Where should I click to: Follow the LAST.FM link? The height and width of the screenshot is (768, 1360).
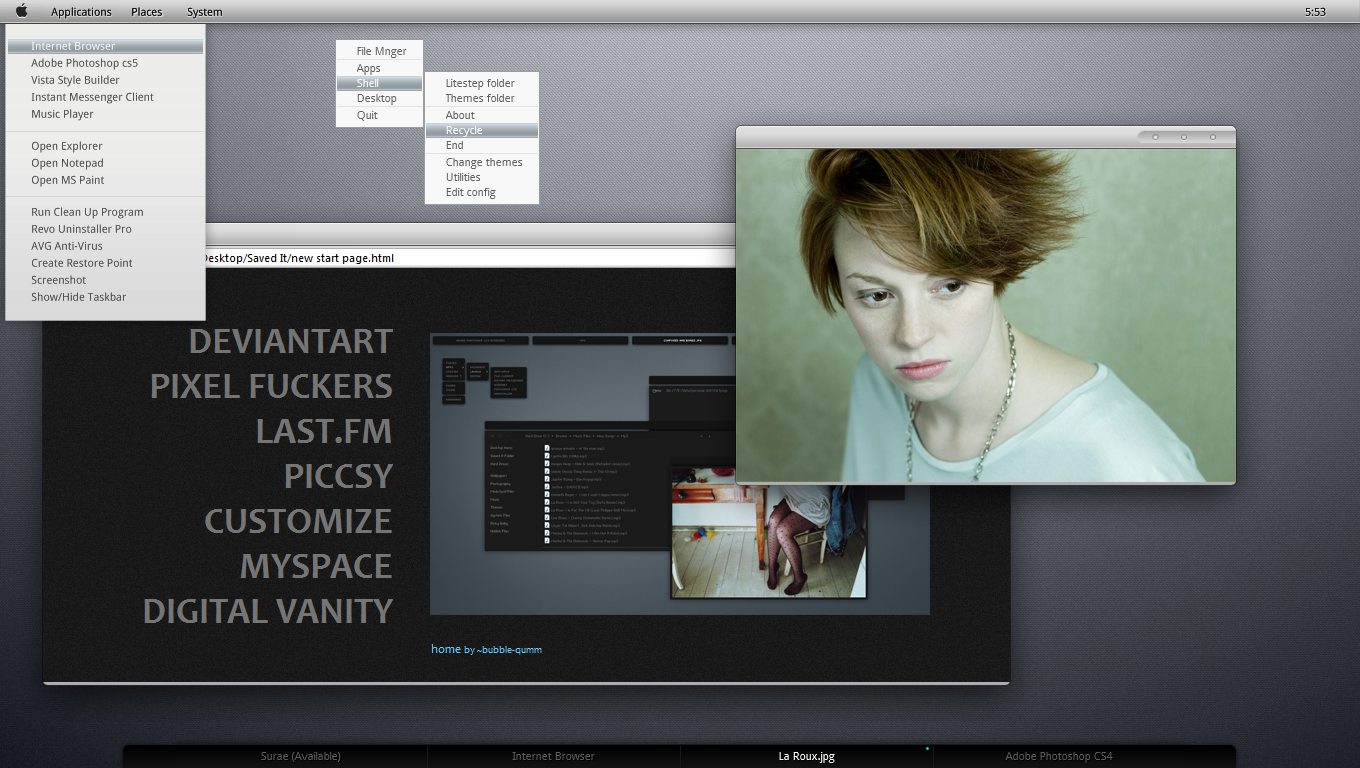pos(324,431)
